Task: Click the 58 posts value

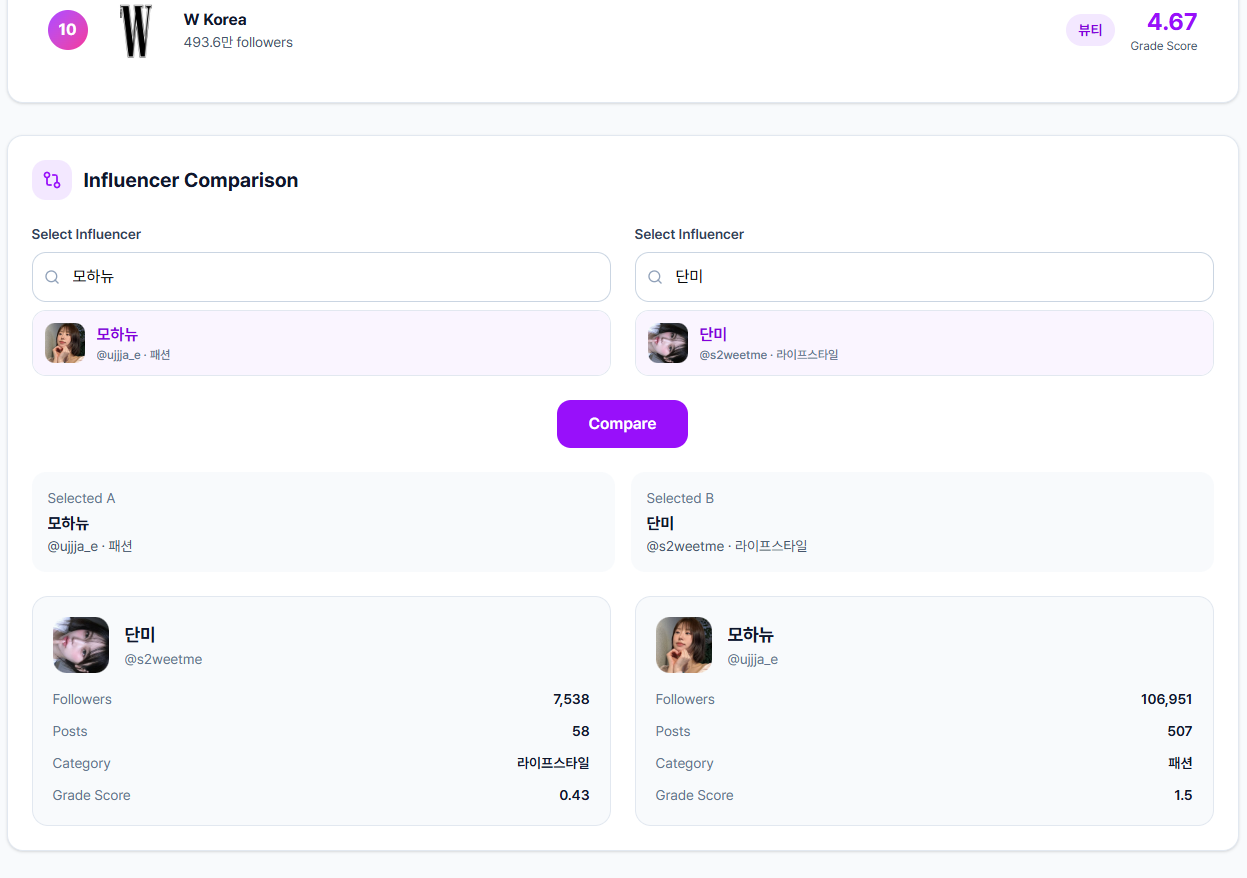Action: pyautogui.click(x=581, y=731)
